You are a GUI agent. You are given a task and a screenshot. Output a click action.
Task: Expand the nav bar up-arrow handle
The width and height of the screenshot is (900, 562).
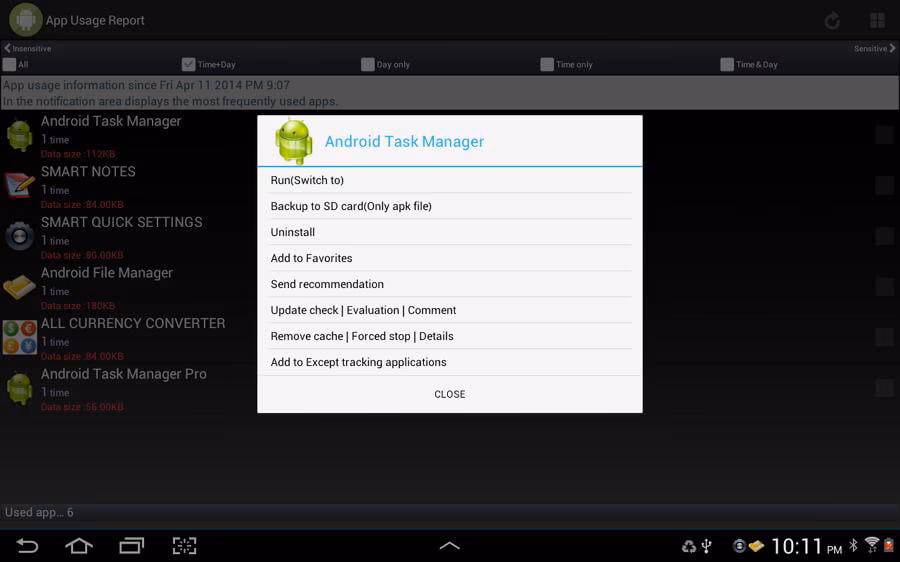(x=449, y=546)
